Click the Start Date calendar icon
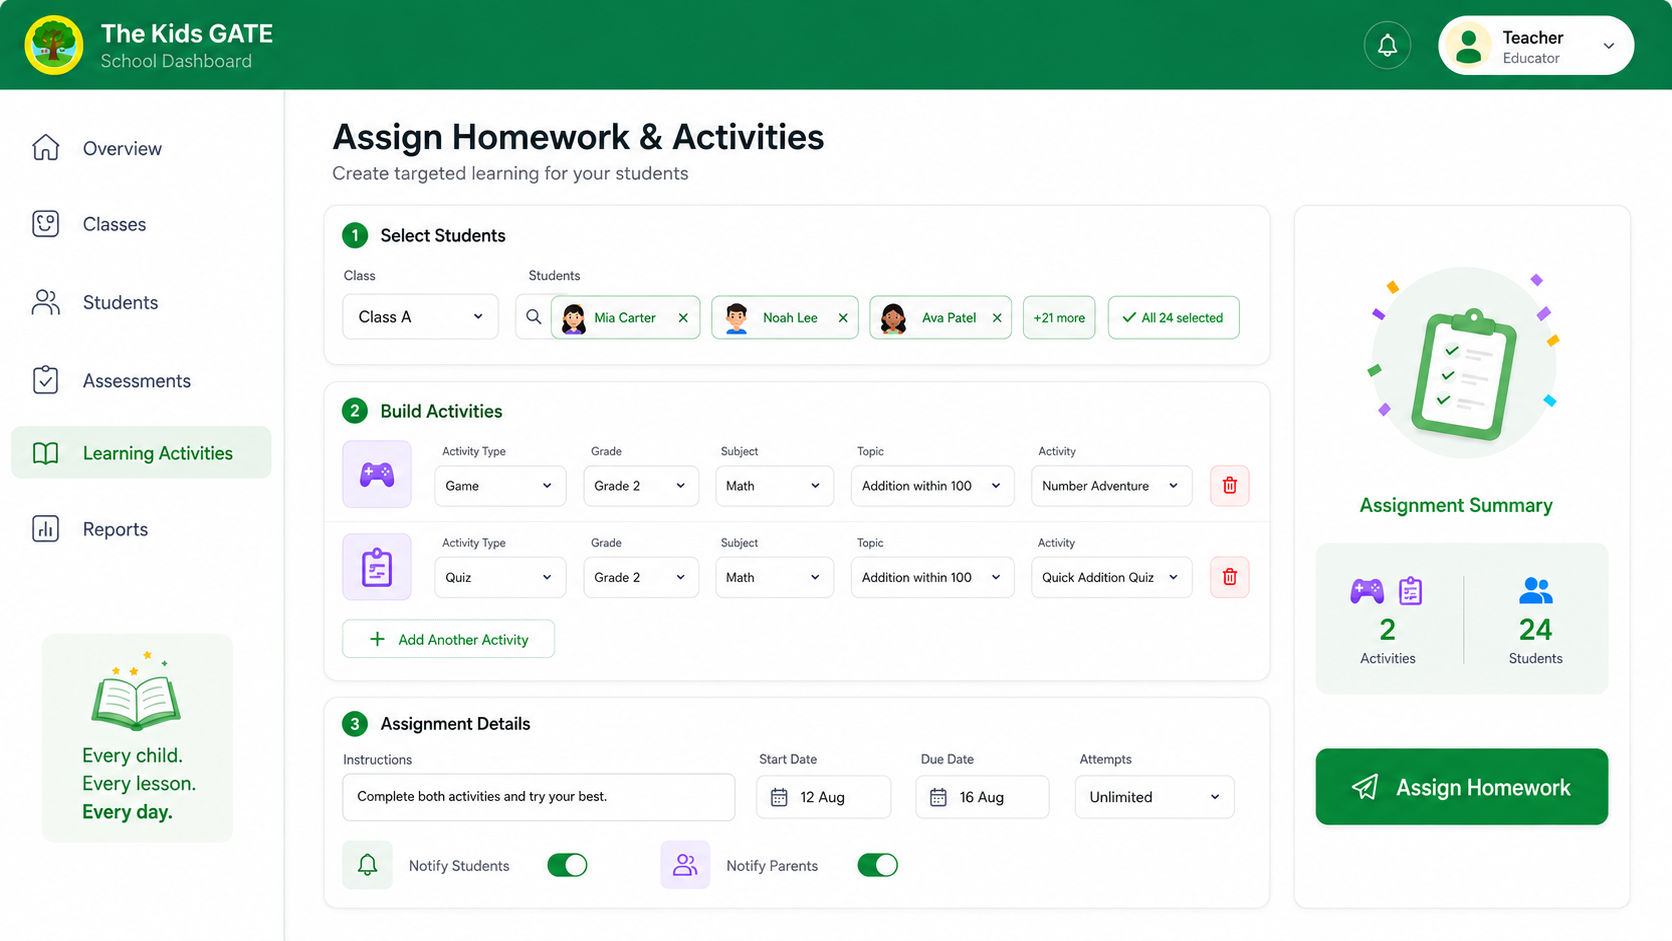 coord(779,797)
